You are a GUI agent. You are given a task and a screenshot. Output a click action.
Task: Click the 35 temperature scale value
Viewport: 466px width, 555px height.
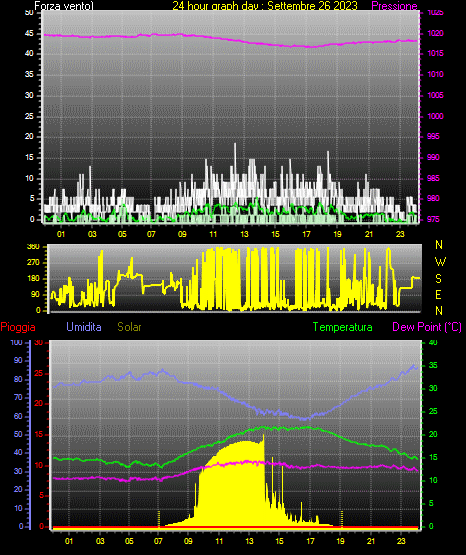[433, 365]
